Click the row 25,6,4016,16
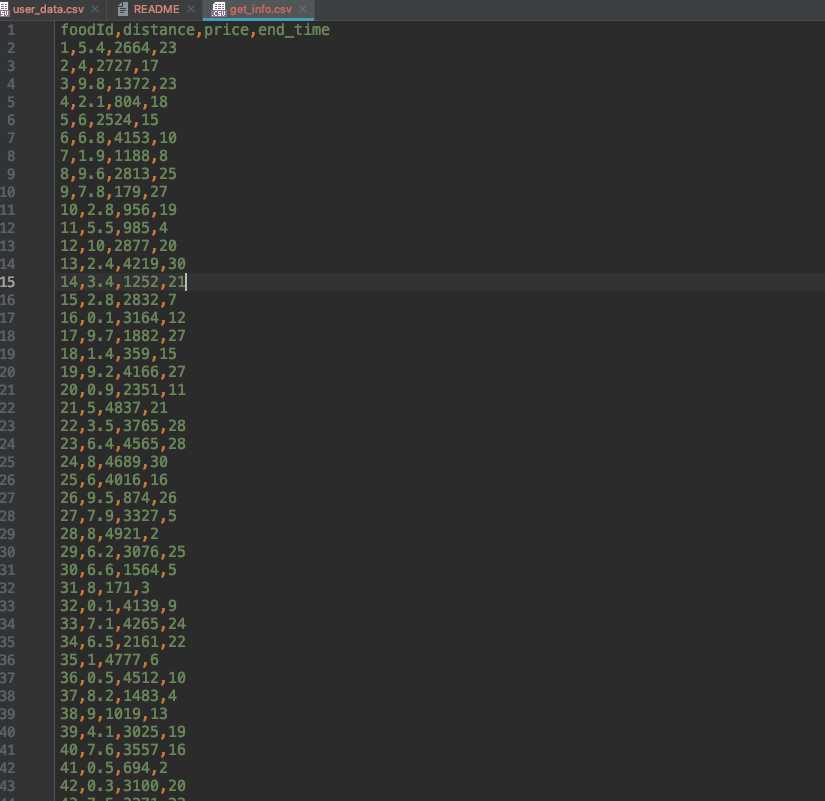This screenshot has width=825, height=801. click(x=114, y=479)
